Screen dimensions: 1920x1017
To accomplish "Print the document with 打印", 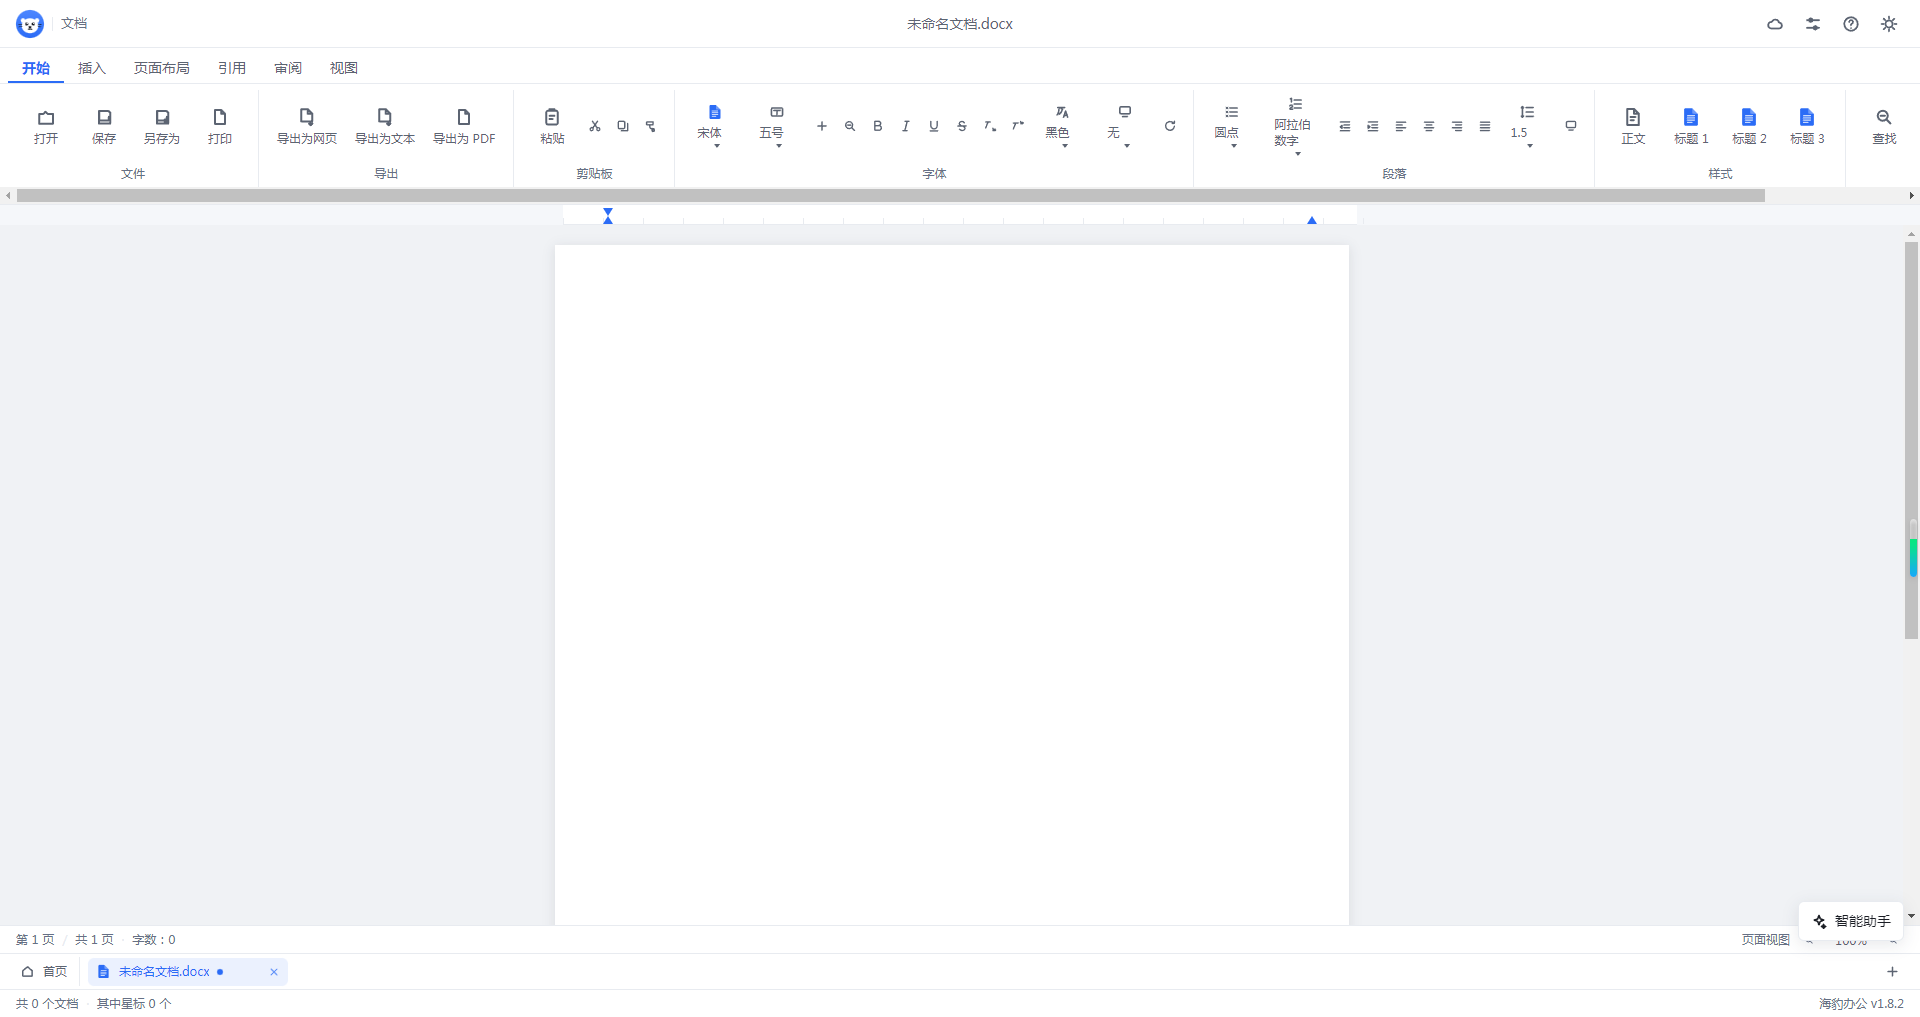I will pos(220,127).
